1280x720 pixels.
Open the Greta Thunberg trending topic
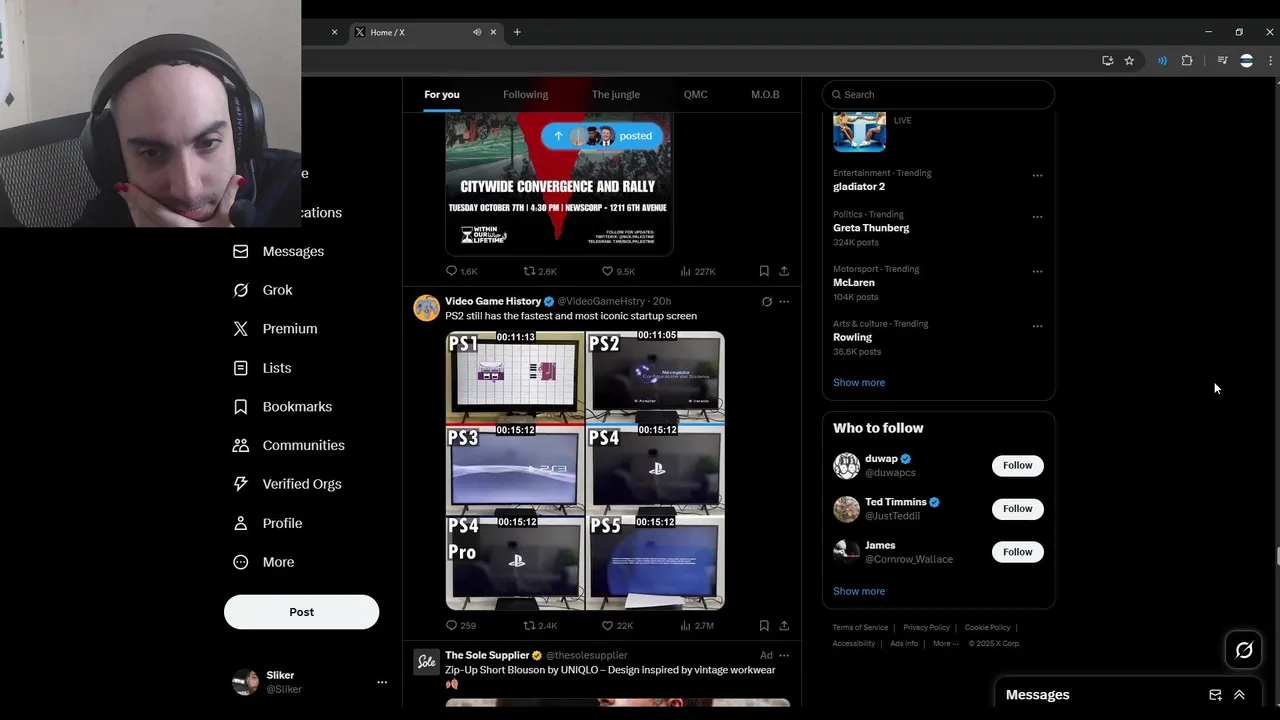point(871,228)
